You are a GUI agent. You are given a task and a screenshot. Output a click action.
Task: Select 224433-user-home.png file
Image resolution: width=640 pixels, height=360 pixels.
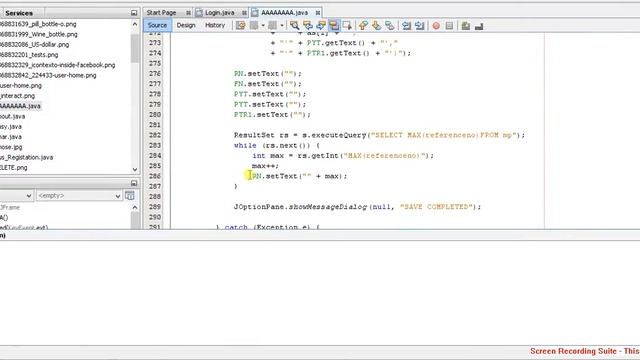point(48,75)
